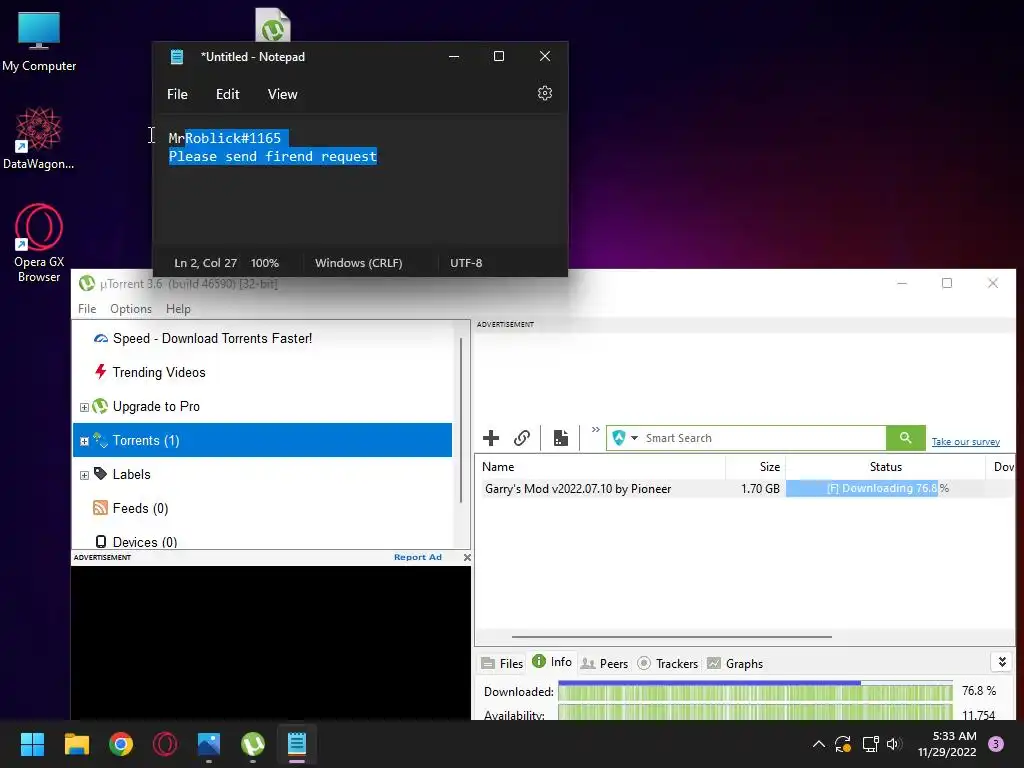
Task: Open the uTorrent Options menu
Action: tap(131, 309)
